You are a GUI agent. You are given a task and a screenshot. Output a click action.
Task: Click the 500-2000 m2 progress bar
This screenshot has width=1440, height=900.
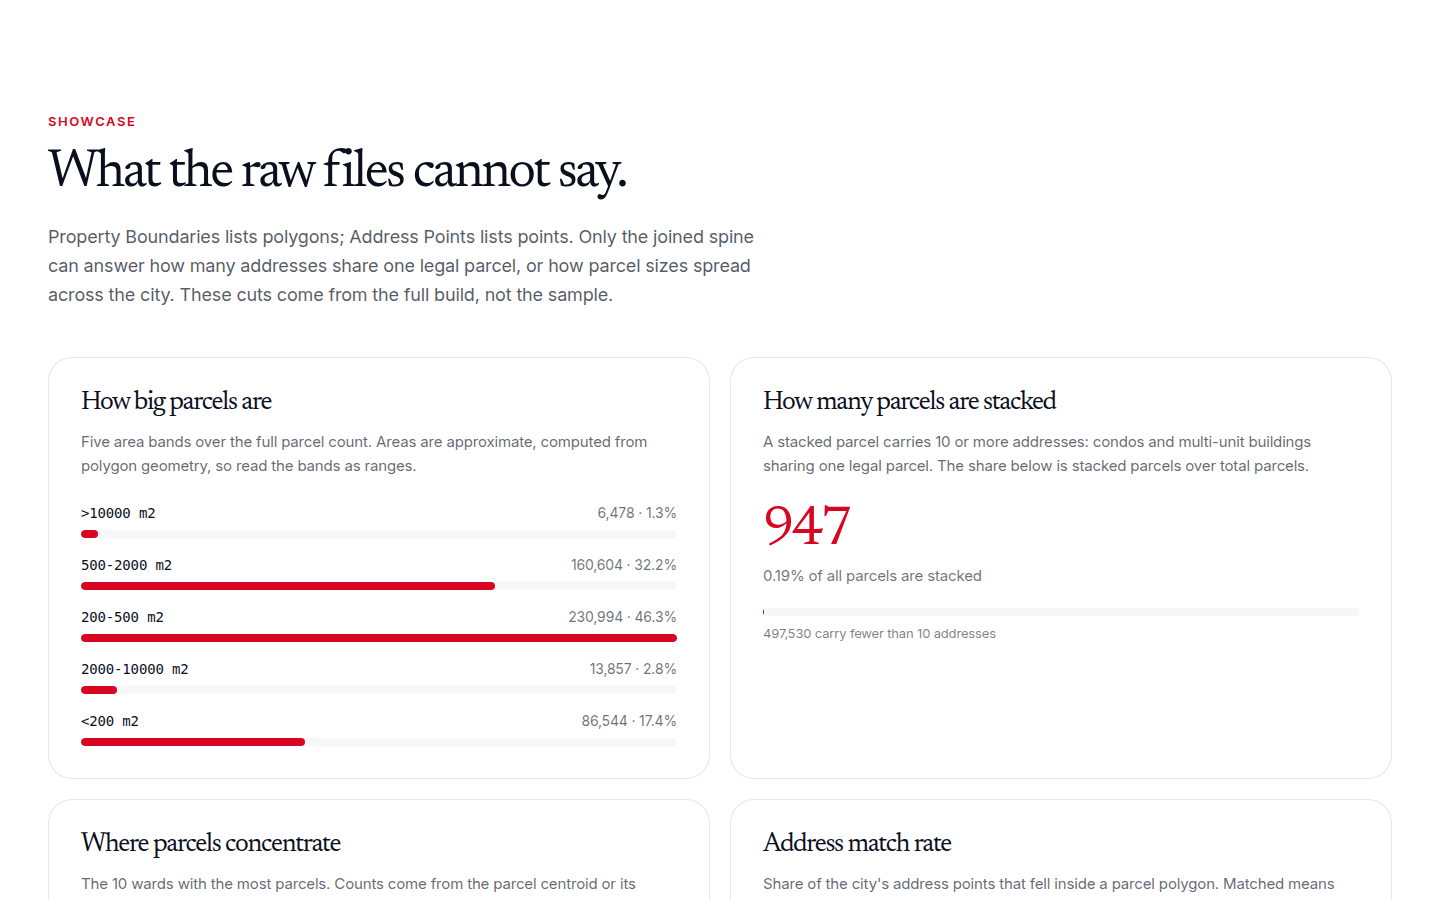tap(379, 586)
